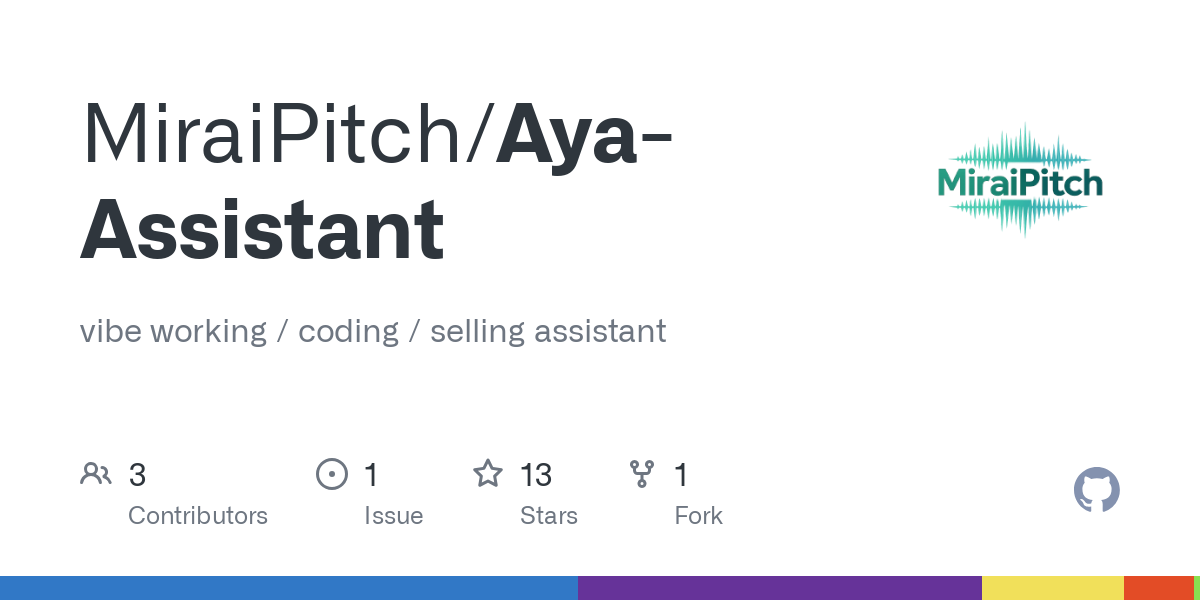Image resolution: width=1200 pixels, height=600 pixels.
Task: Click the 13 stars count
Action: [x=536, y=474]
